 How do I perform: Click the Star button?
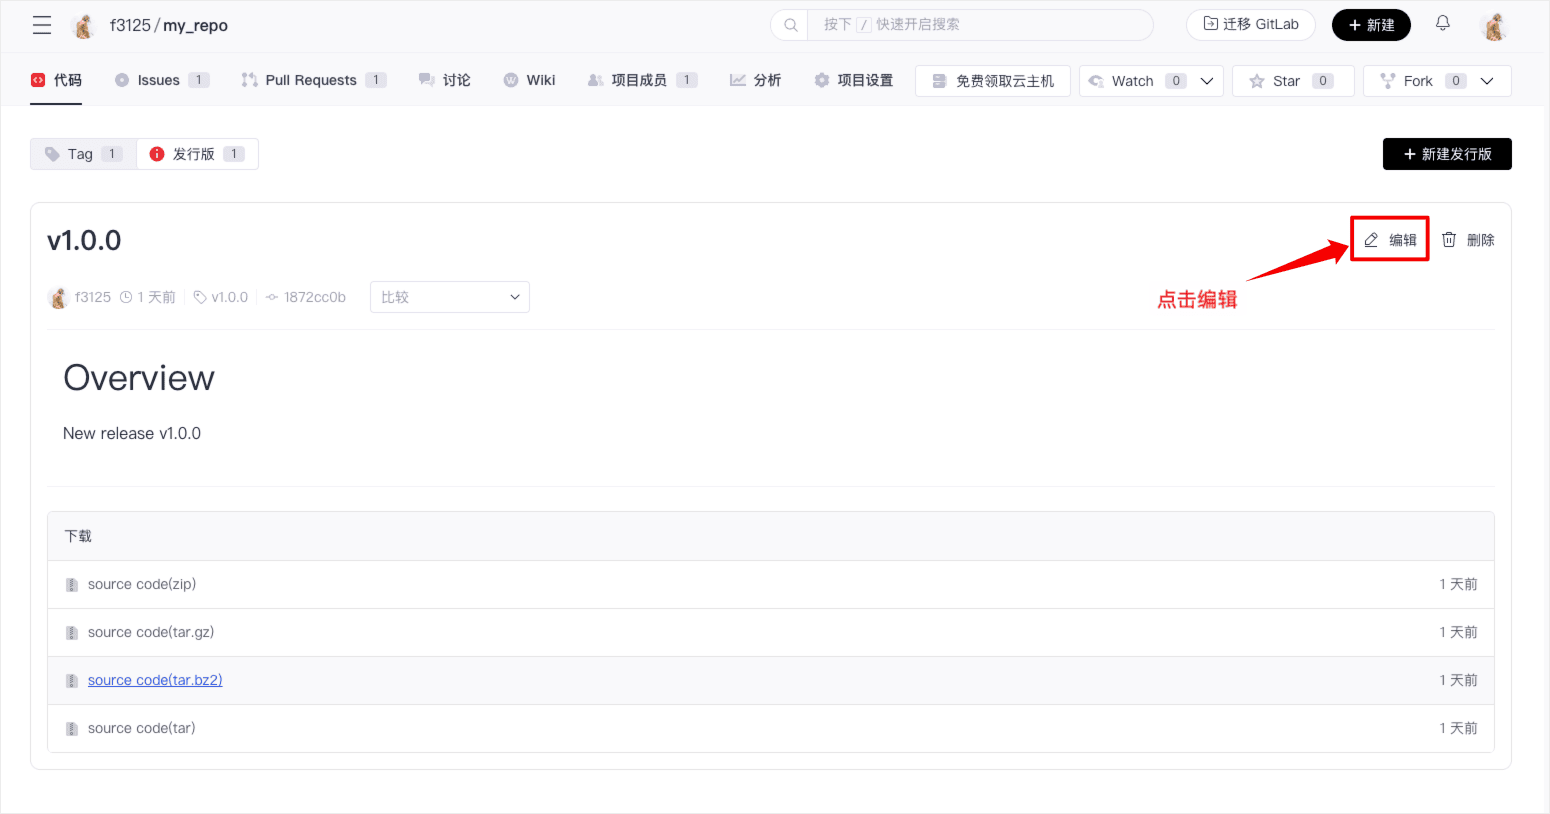tap(1292, 81)
